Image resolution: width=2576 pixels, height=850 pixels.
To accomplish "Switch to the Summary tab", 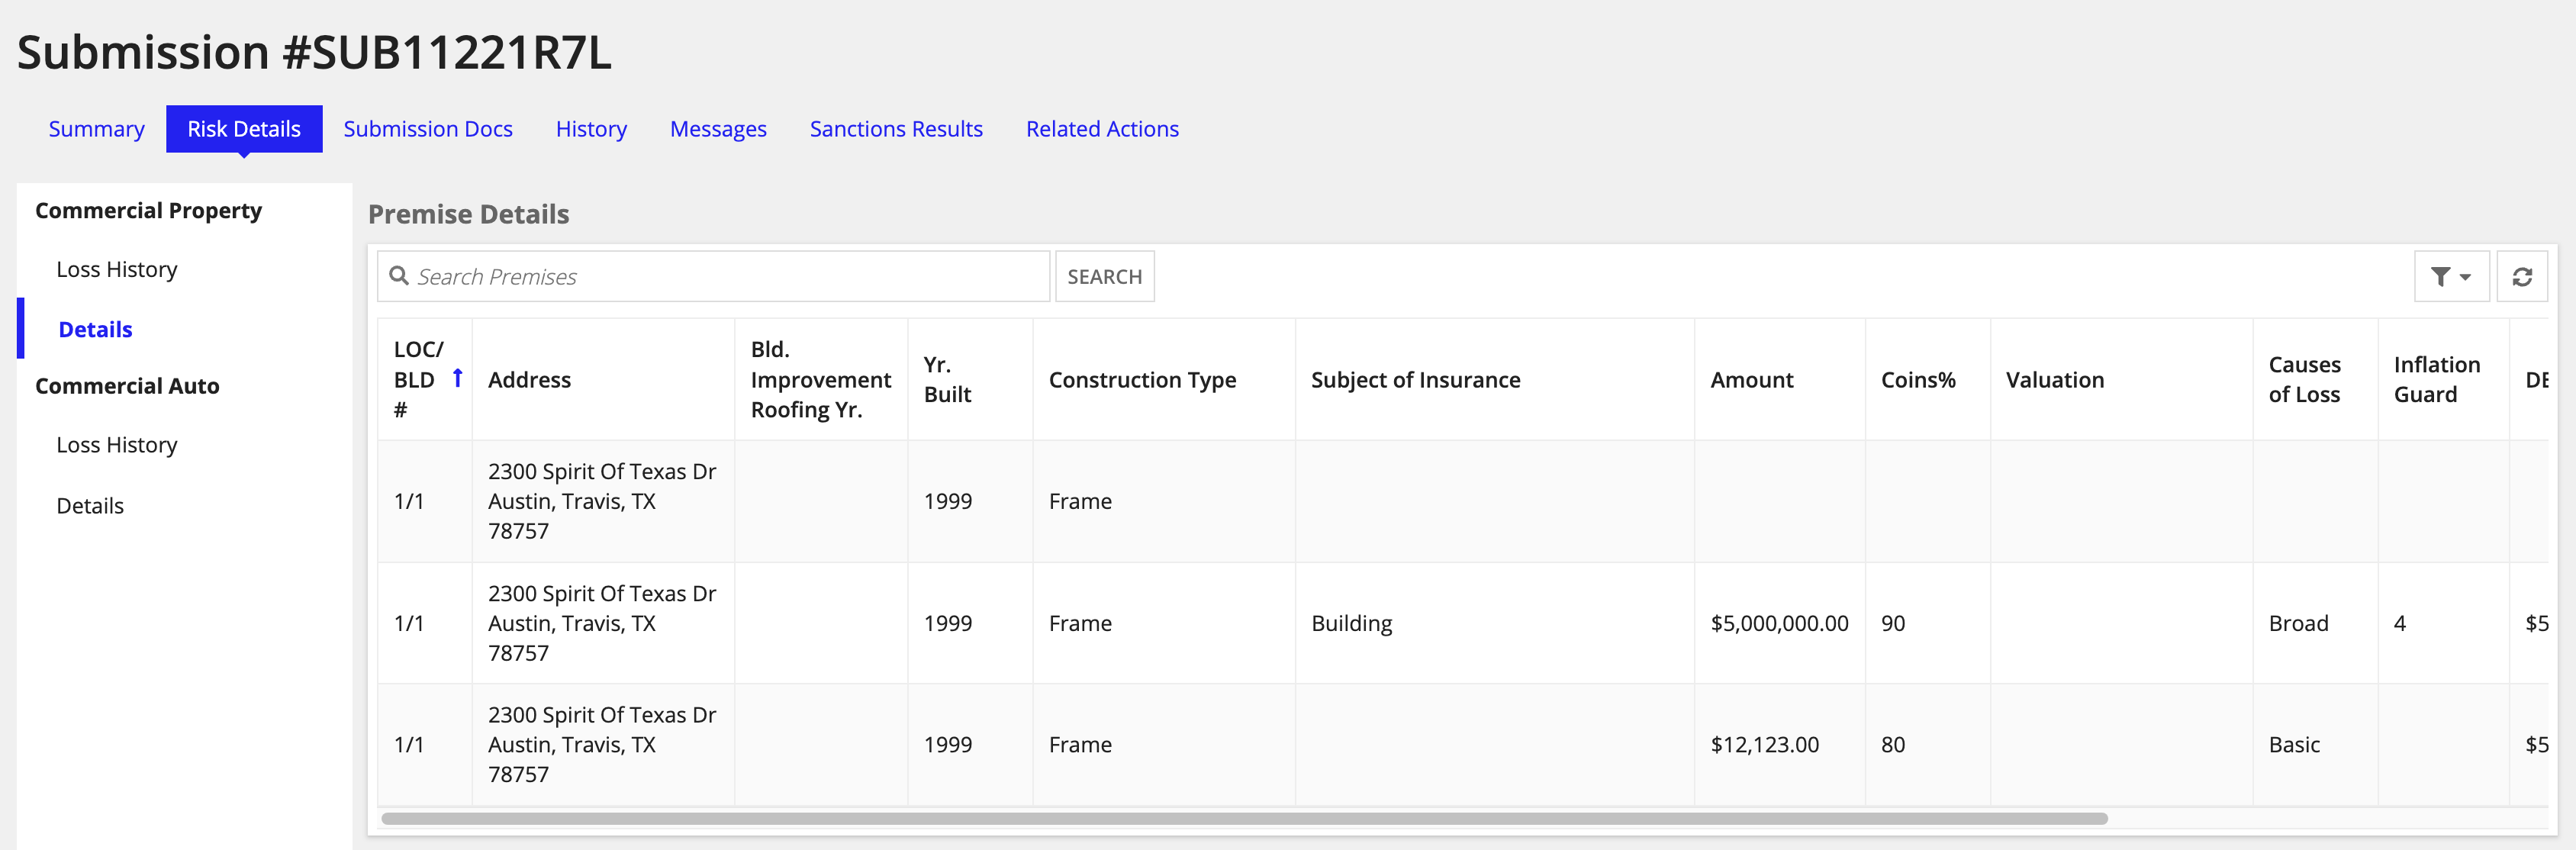I will (x=96, y=128).
